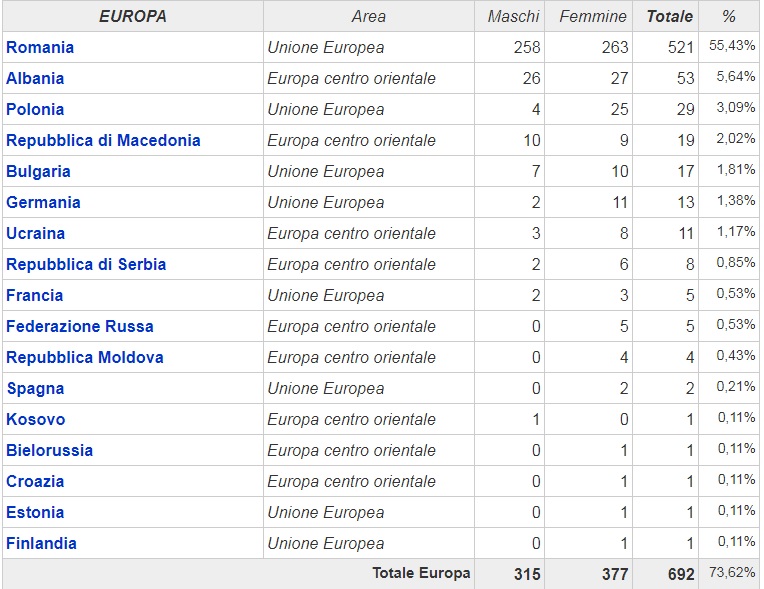Open the Ucraina link
This screenshot has height=589, width=764.
35,233
